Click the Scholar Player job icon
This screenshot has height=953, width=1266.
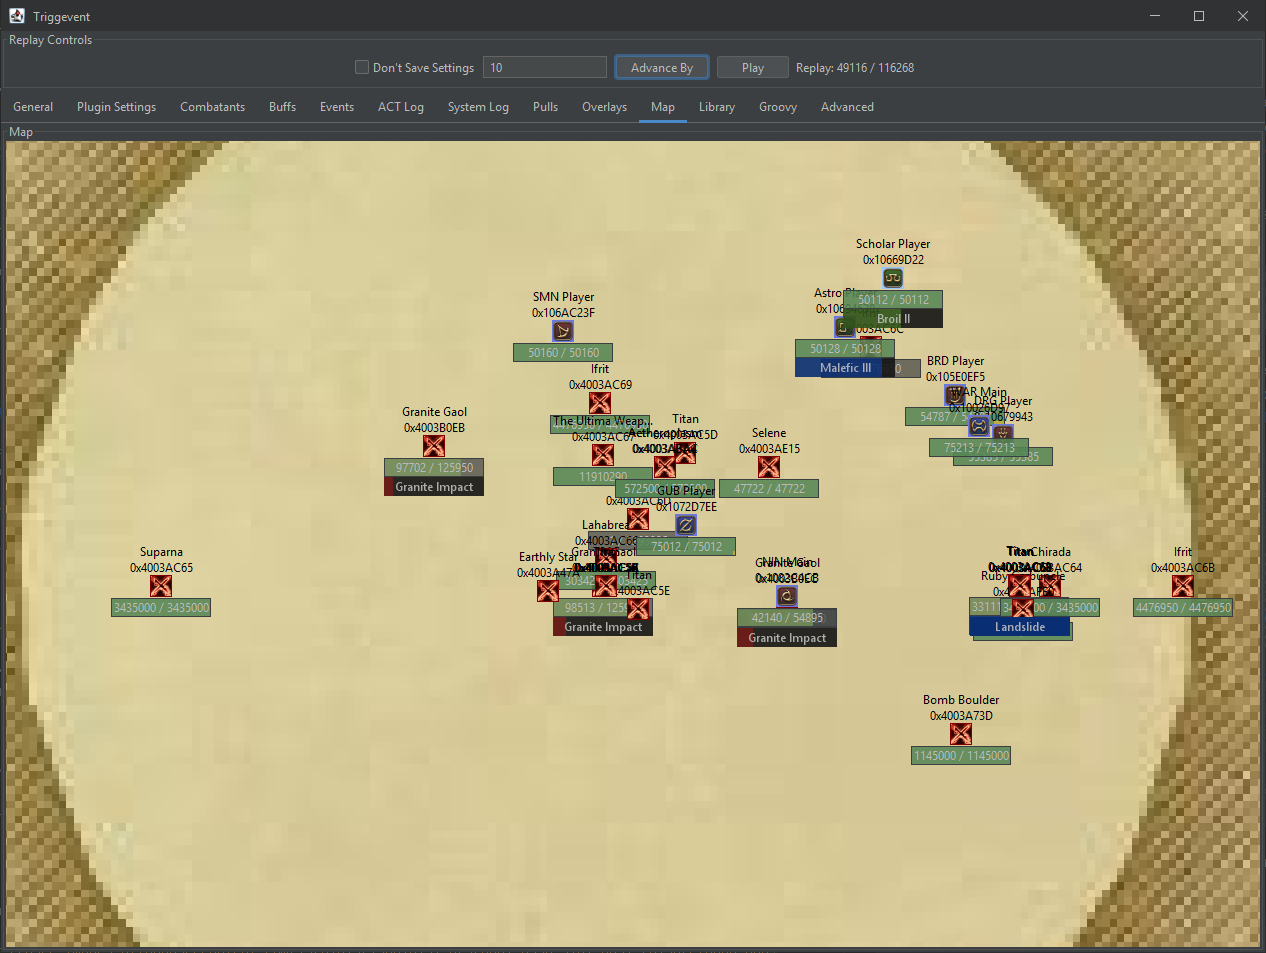[x=893, y=278]
